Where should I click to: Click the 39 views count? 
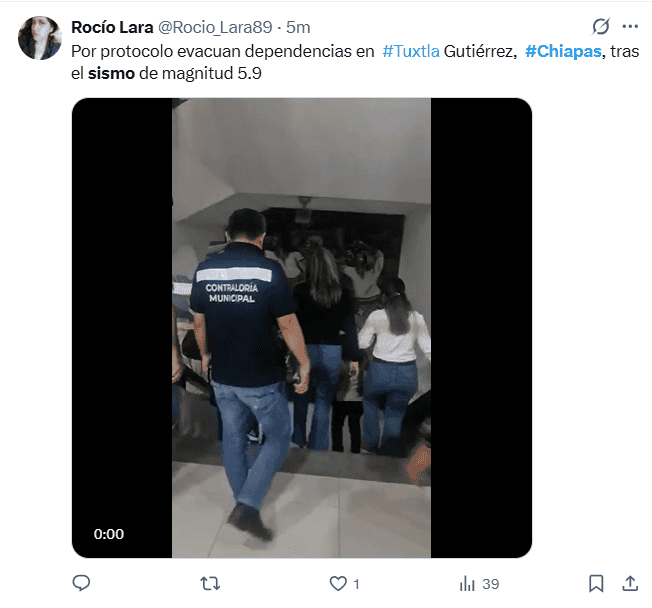[x=491, y=584]
